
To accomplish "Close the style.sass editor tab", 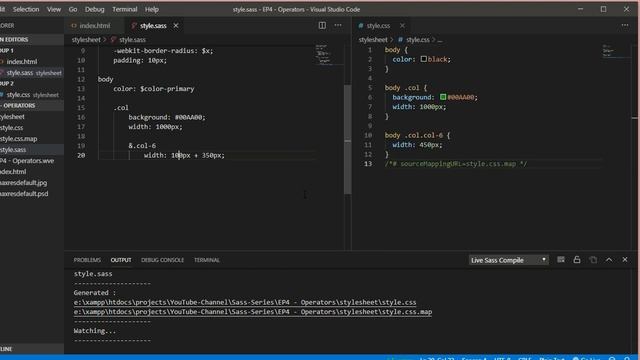I will [x=176, y=25].
